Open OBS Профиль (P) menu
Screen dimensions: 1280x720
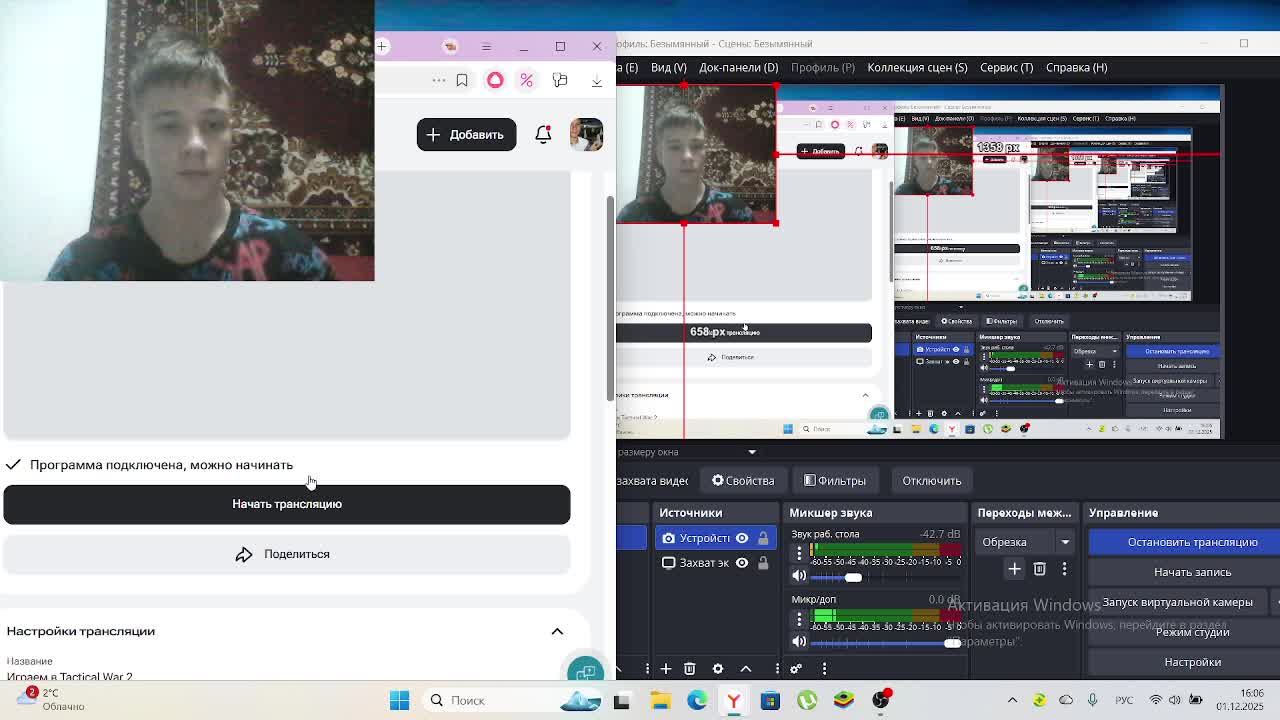(822, 67)
